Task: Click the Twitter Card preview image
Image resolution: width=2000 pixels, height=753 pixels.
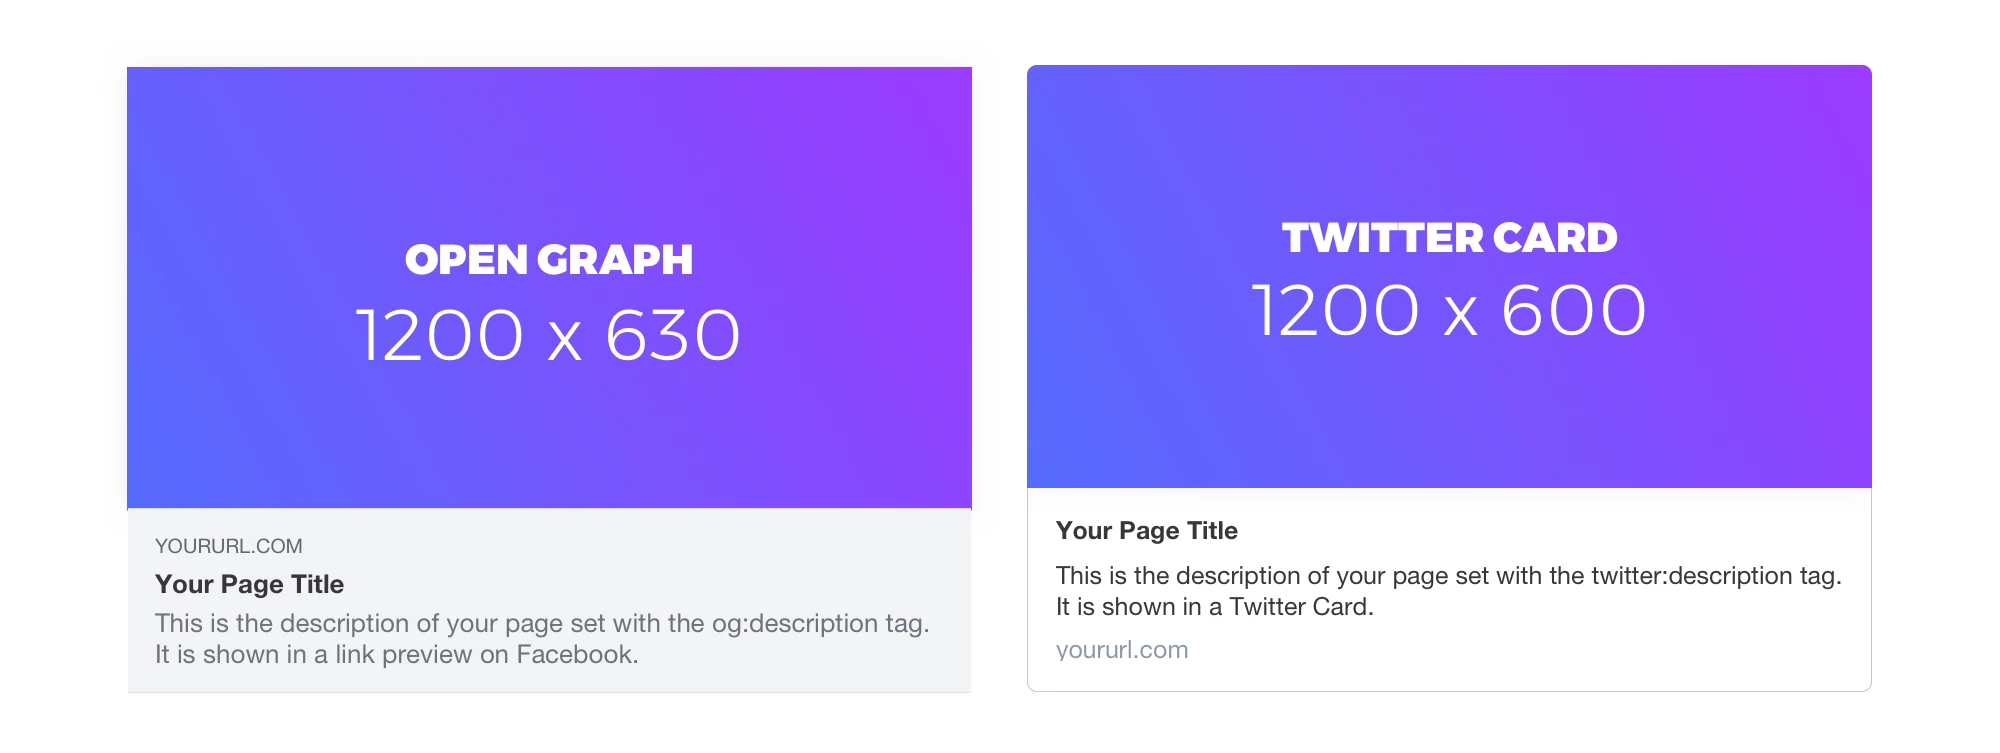Action: pos(1449,277)
